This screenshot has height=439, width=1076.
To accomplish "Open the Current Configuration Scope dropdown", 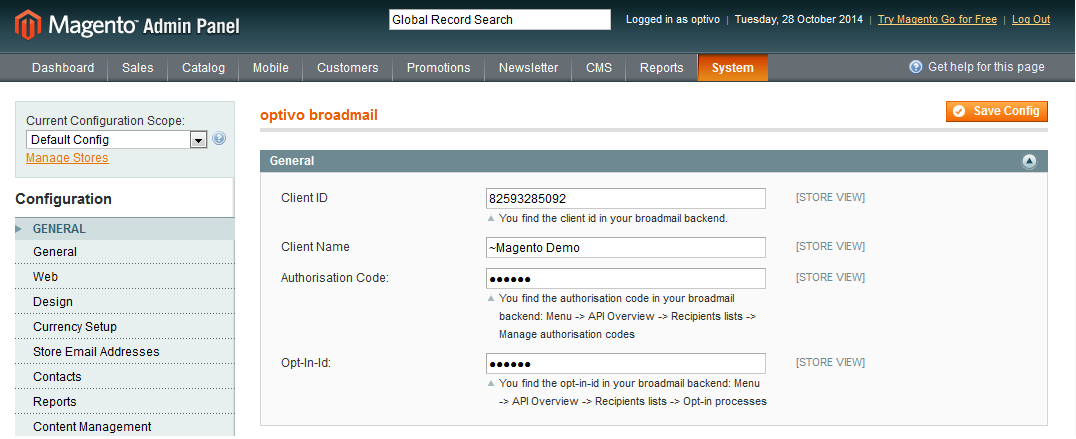I will (x=117, y=139).
